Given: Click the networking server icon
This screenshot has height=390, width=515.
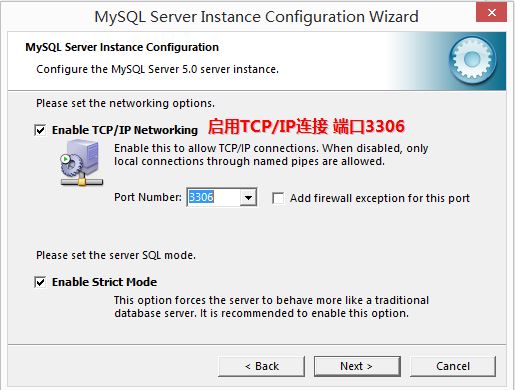Looking at the screenshot, I should [x=81, y=163].
